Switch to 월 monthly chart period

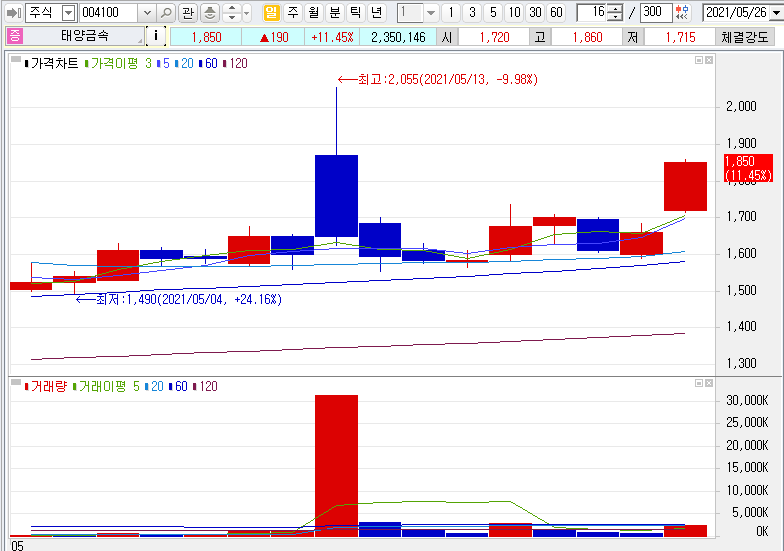point(314,12)
